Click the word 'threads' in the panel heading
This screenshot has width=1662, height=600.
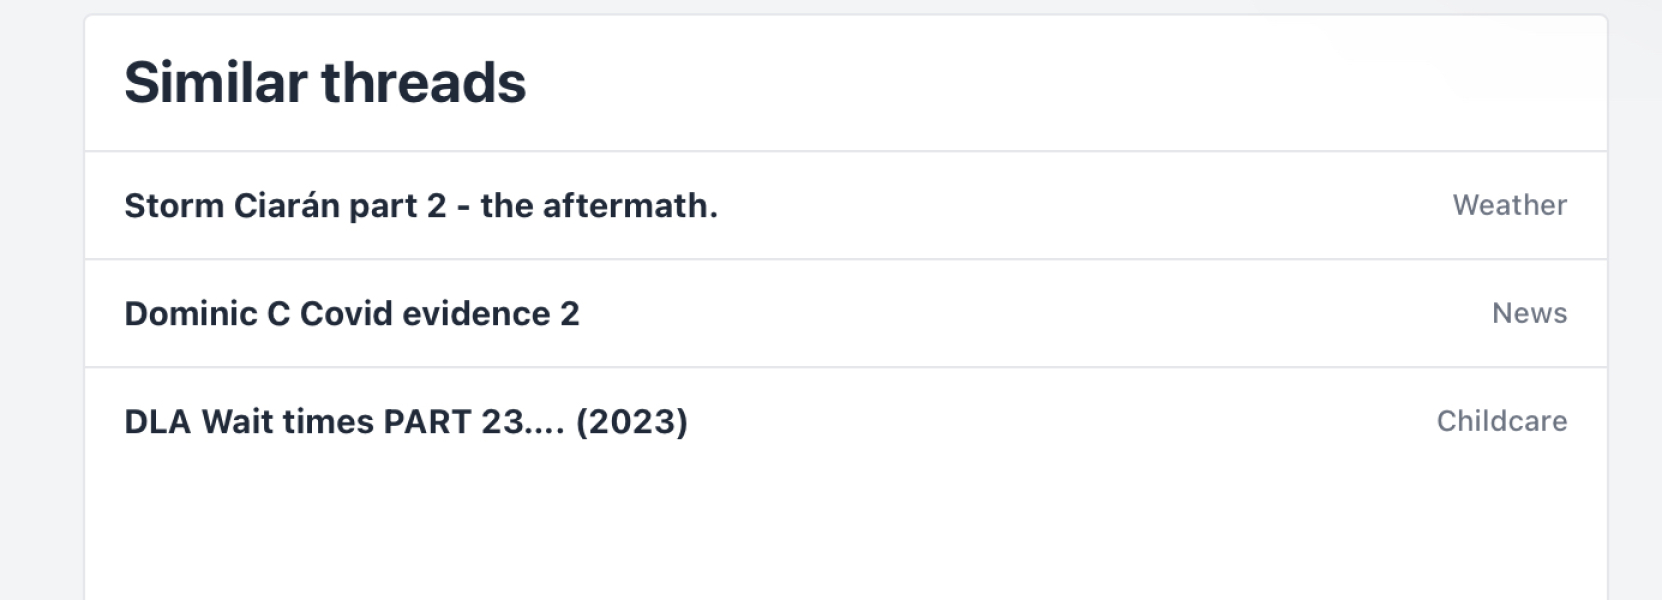click(423, 83)
